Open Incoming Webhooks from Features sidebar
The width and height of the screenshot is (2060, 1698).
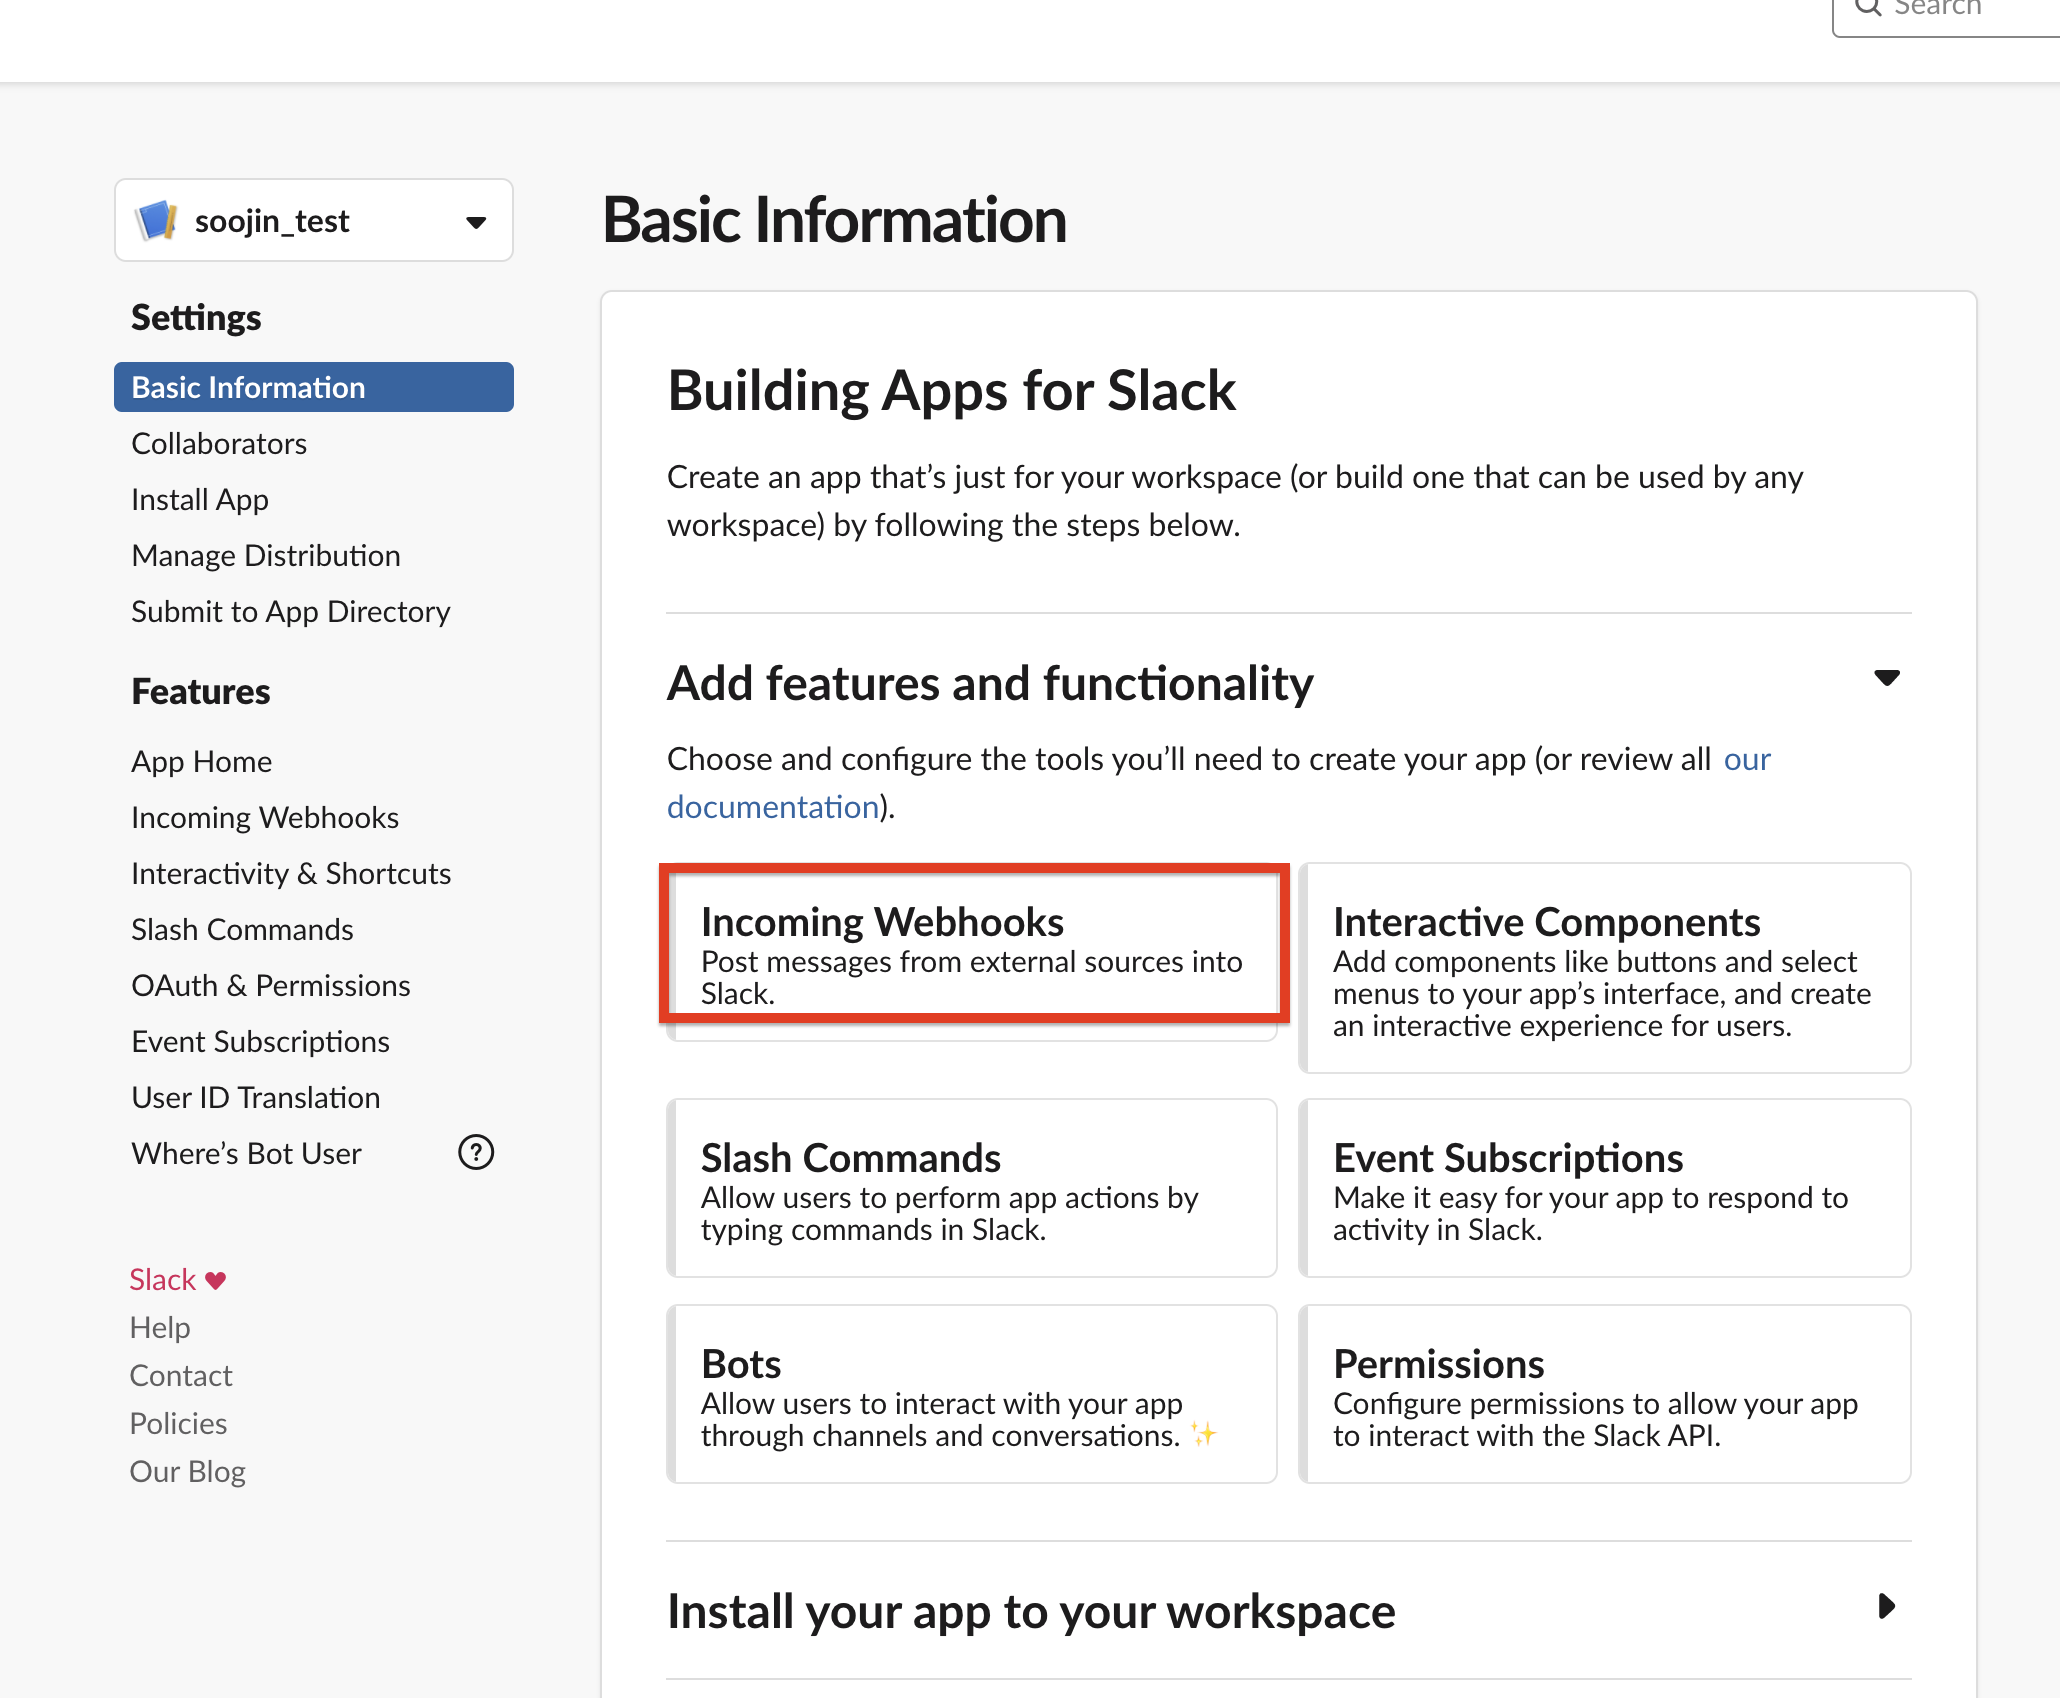[265, 817]
